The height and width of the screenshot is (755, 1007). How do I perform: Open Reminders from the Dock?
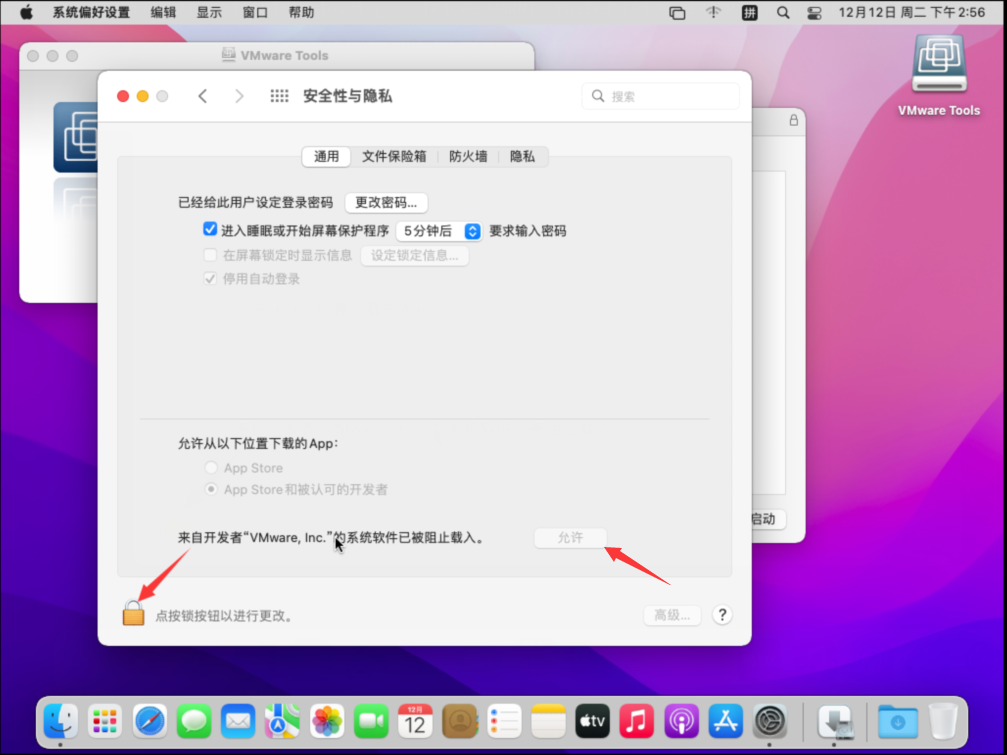(x=504, y=721)
